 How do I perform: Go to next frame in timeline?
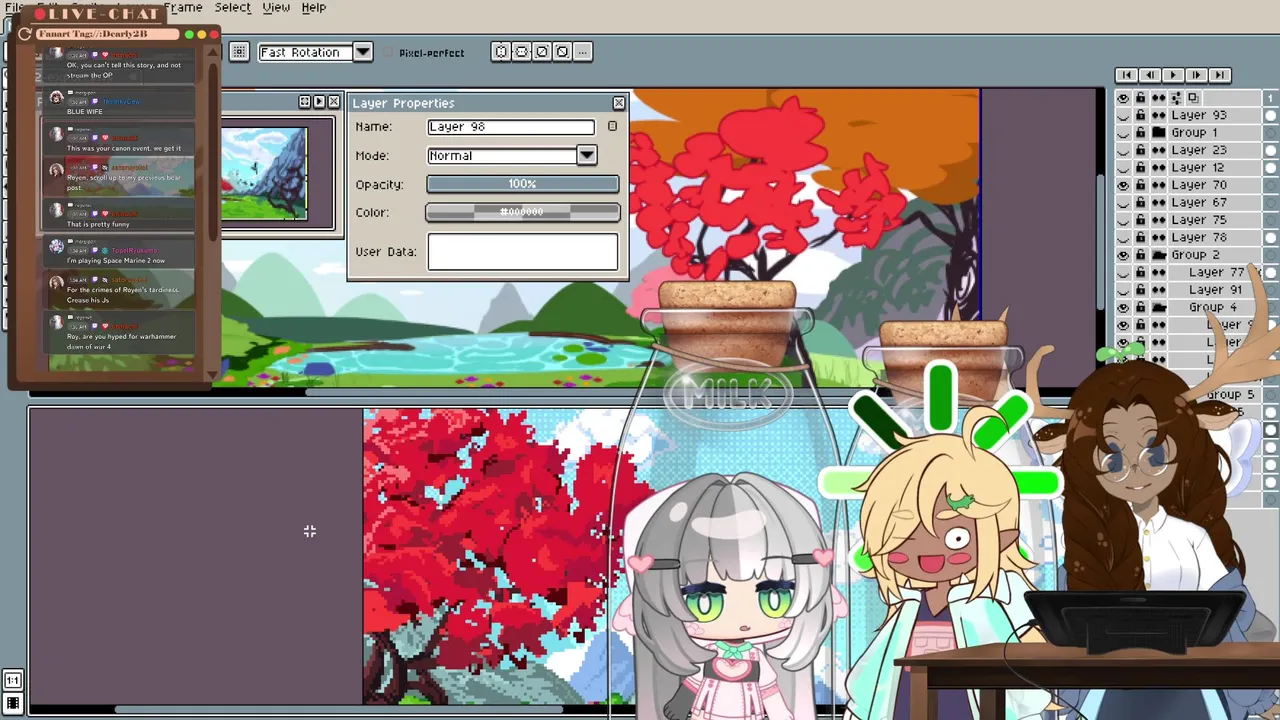click(x=1196, y=75)
